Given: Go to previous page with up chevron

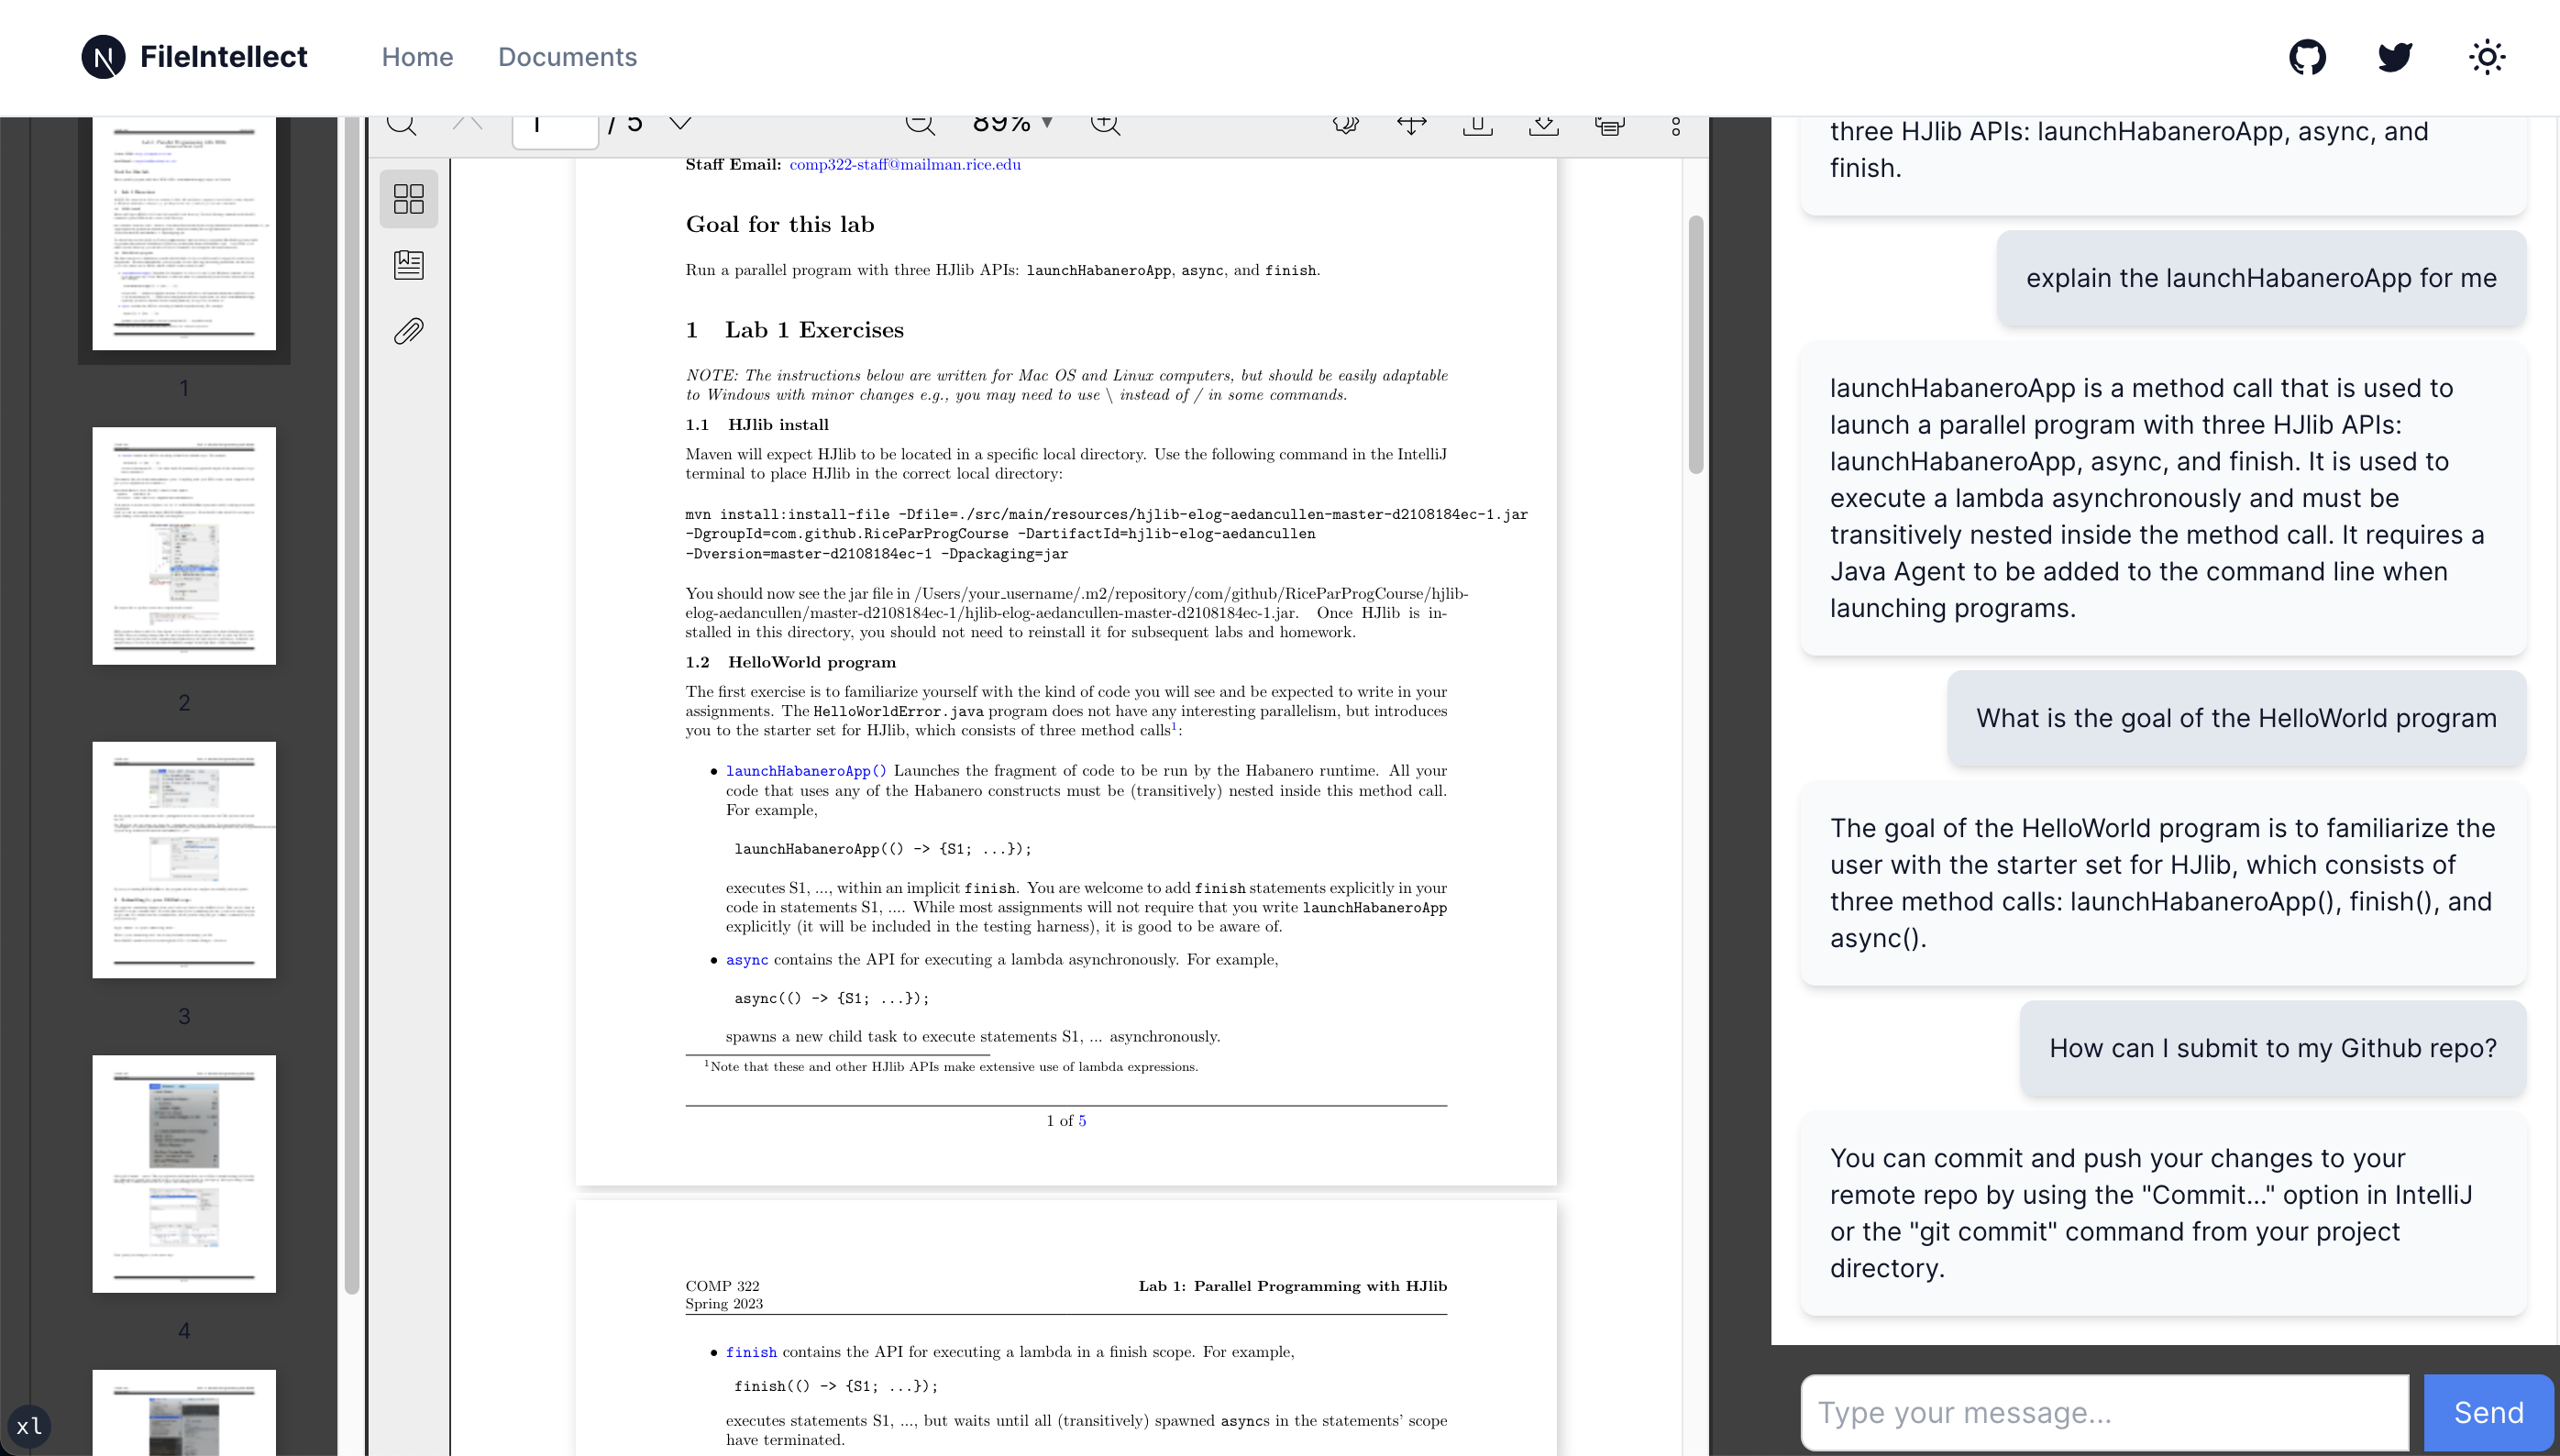Looking at the screenshot, I should point(467,124).
